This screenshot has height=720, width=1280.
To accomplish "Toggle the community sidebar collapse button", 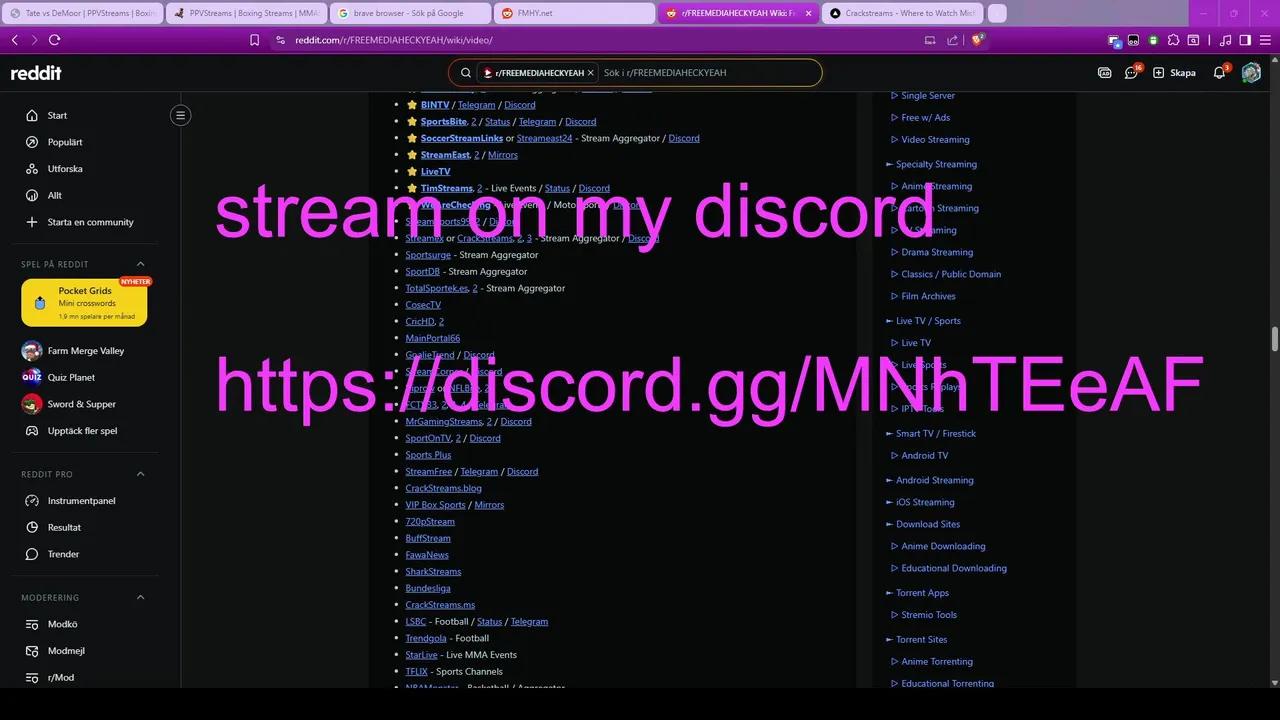I will 180,115.
